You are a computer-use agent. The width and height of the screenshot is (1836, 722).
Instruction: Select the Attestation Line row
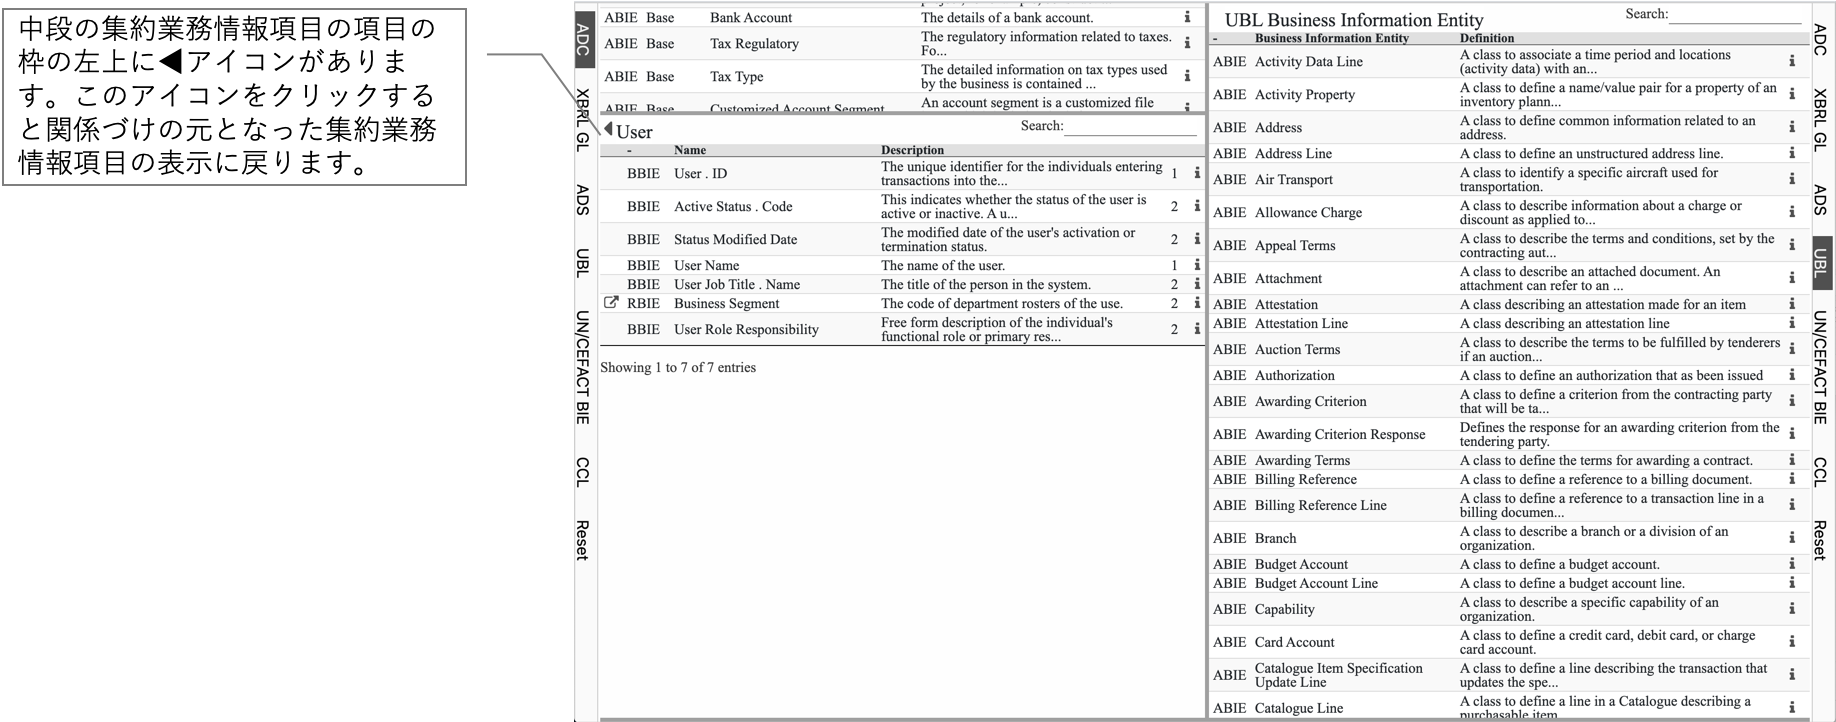pos(1507,323)
